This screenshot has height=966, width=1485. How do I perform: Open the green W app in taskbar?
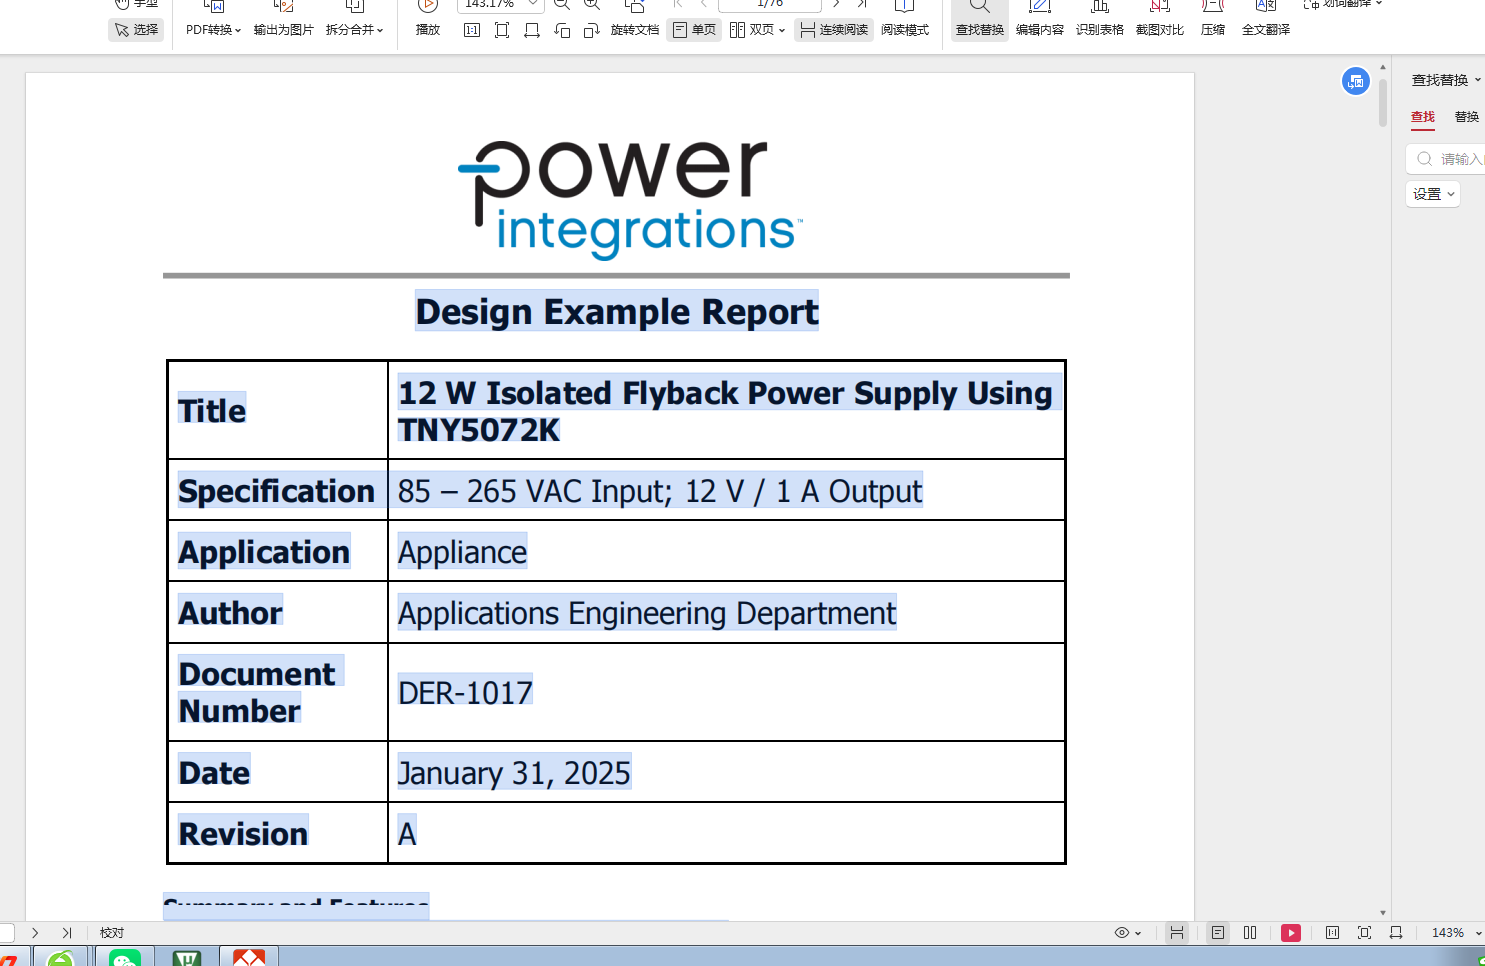click(x=187, y=958)
